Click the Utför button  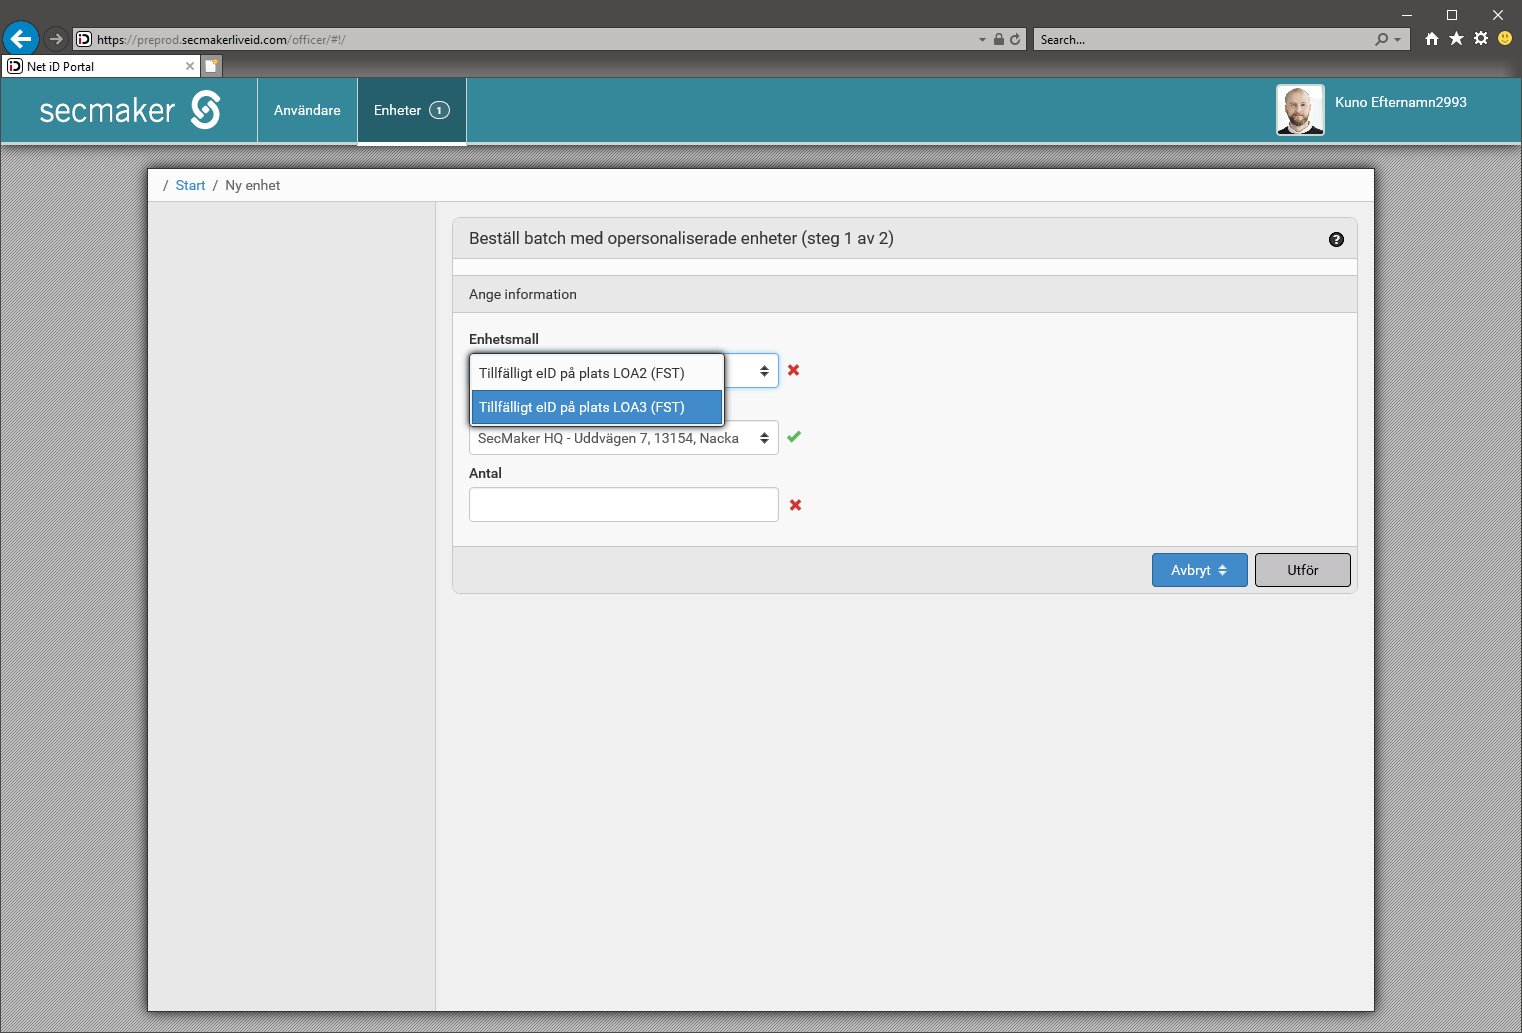pyautogui.click(x=1302, y=570)
